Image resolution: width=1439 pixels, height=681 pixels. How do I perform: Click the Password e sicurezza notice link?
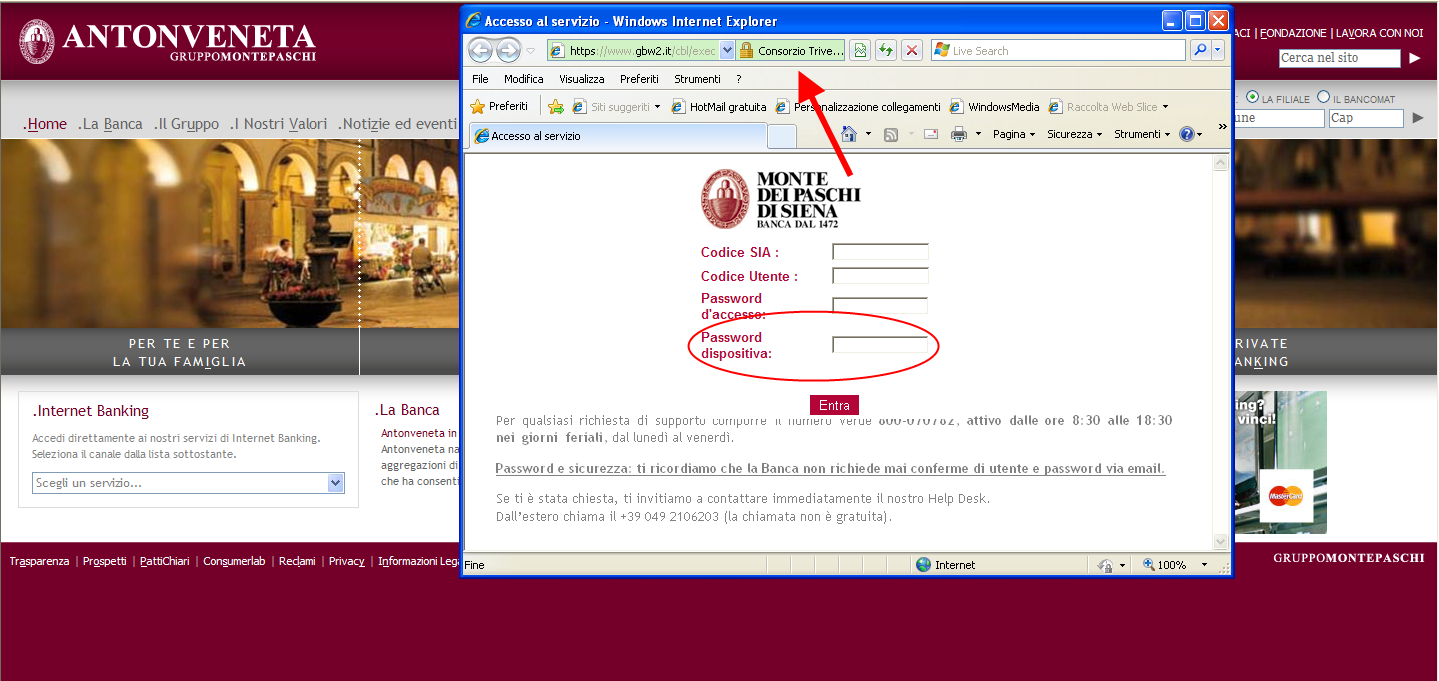click(830, 469)
